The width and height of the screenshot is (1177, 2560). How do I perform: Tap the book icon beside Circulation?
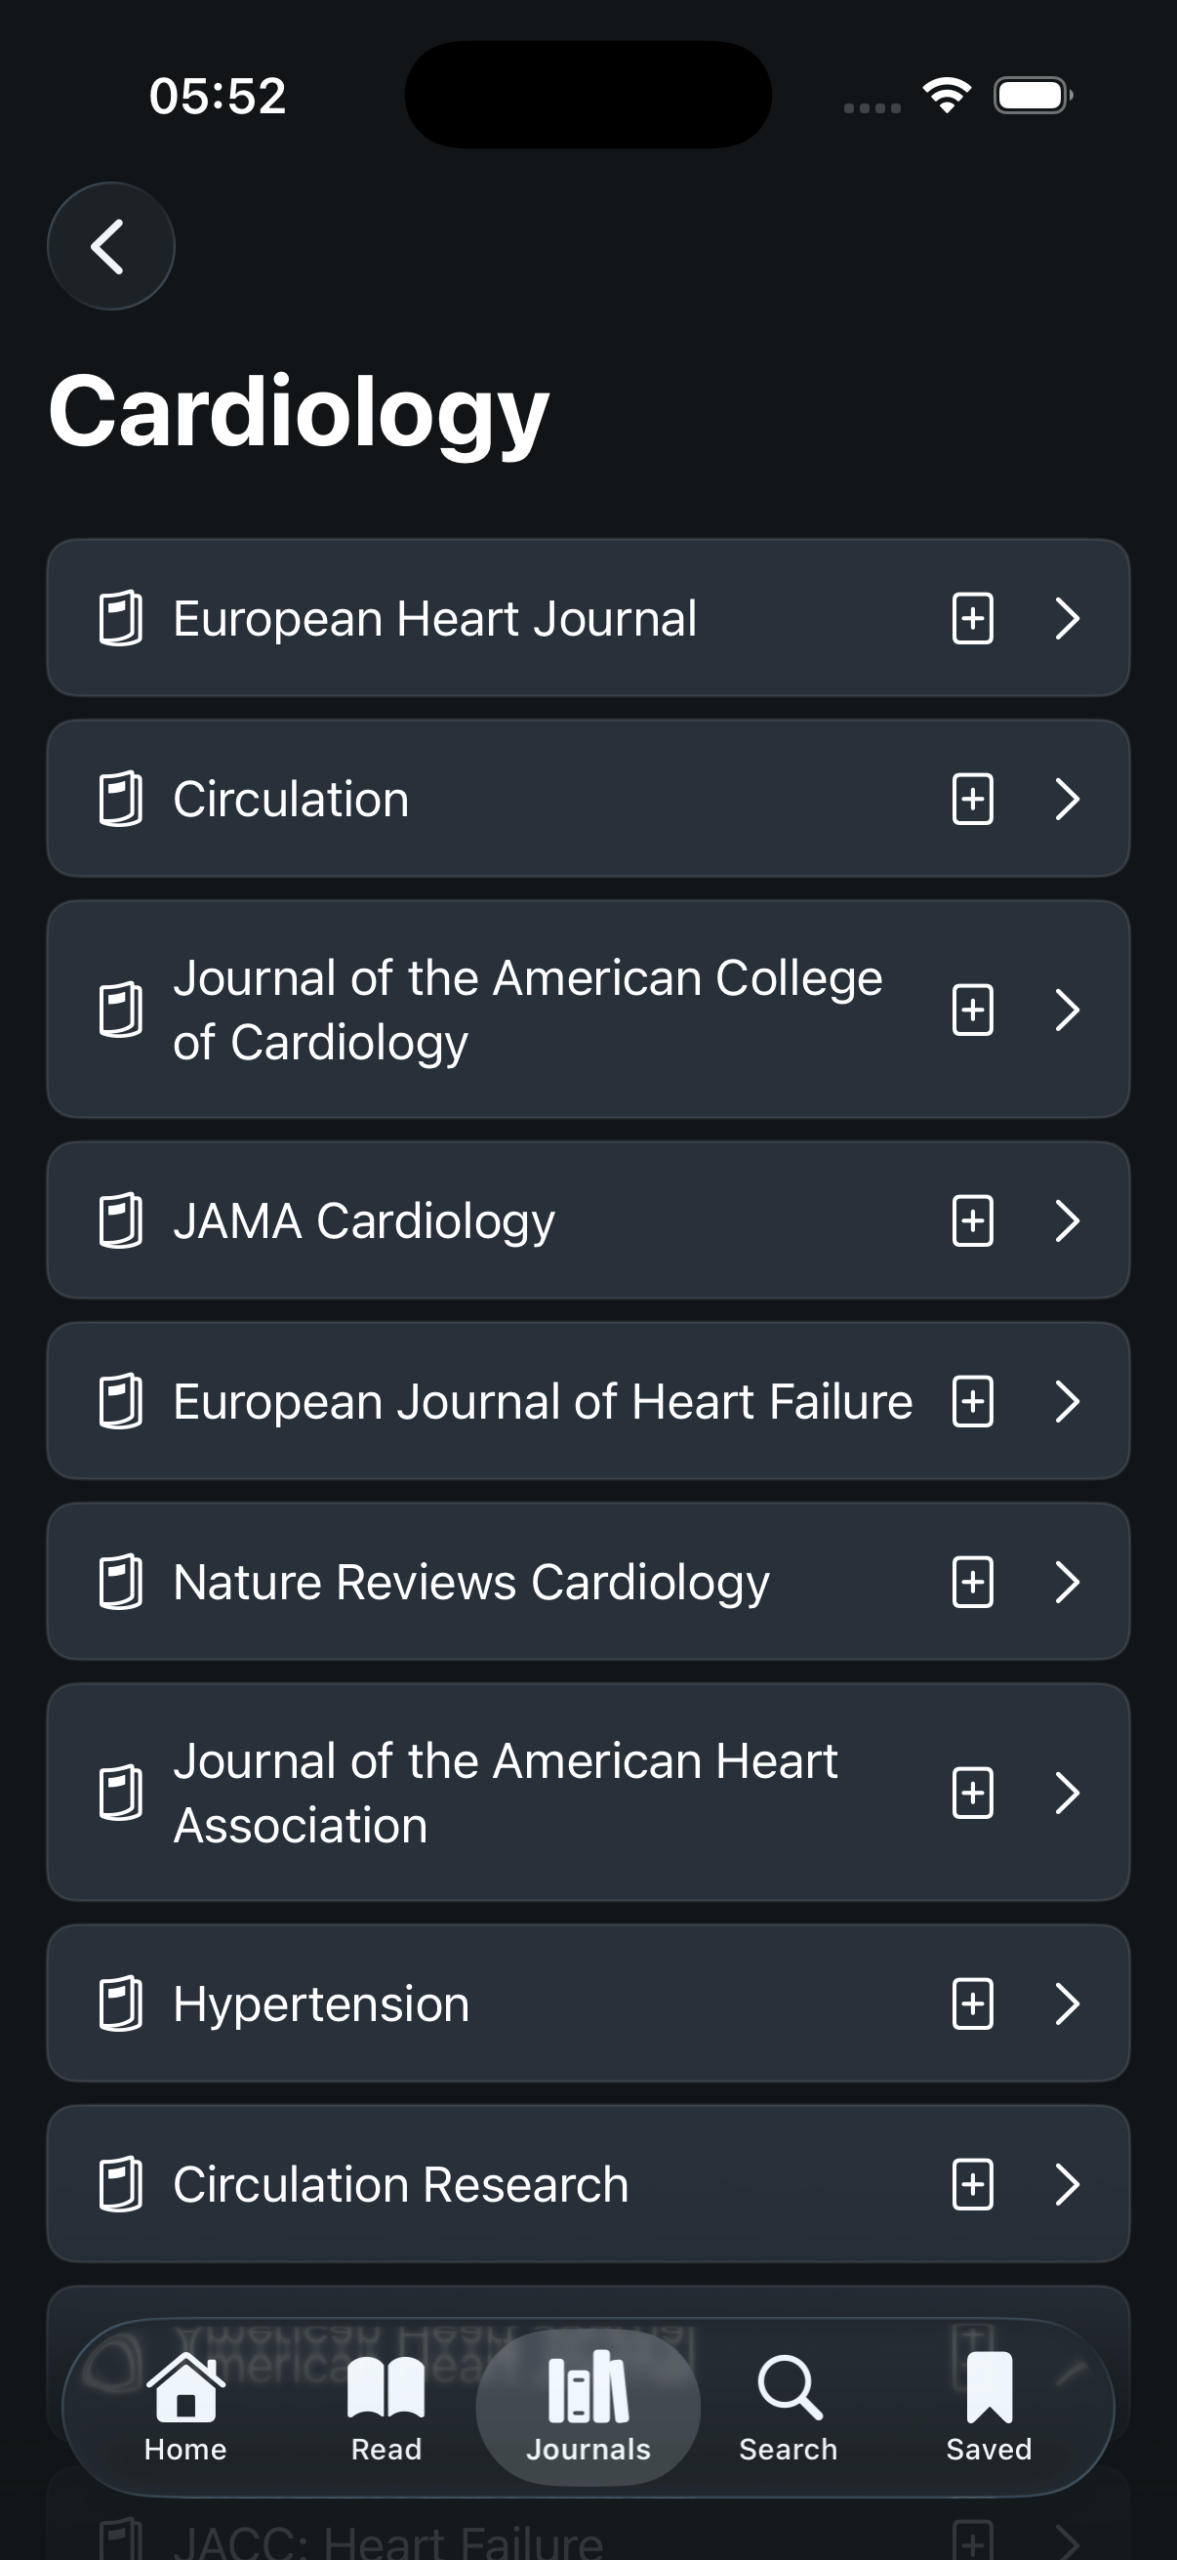(x=120, y=799)
